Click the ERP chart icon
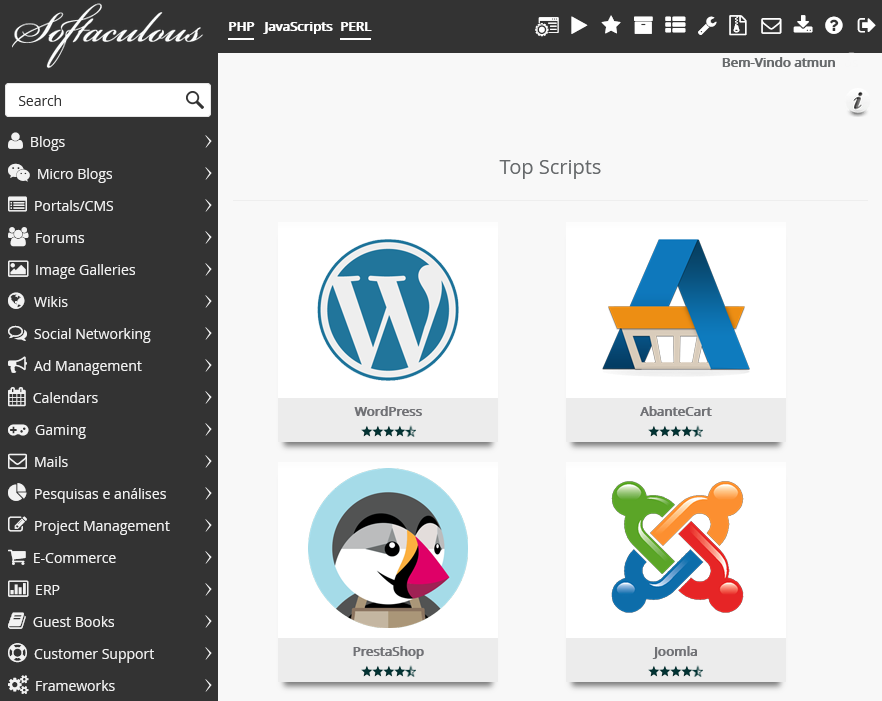This screenshot has width=882, height=701. 18,589
